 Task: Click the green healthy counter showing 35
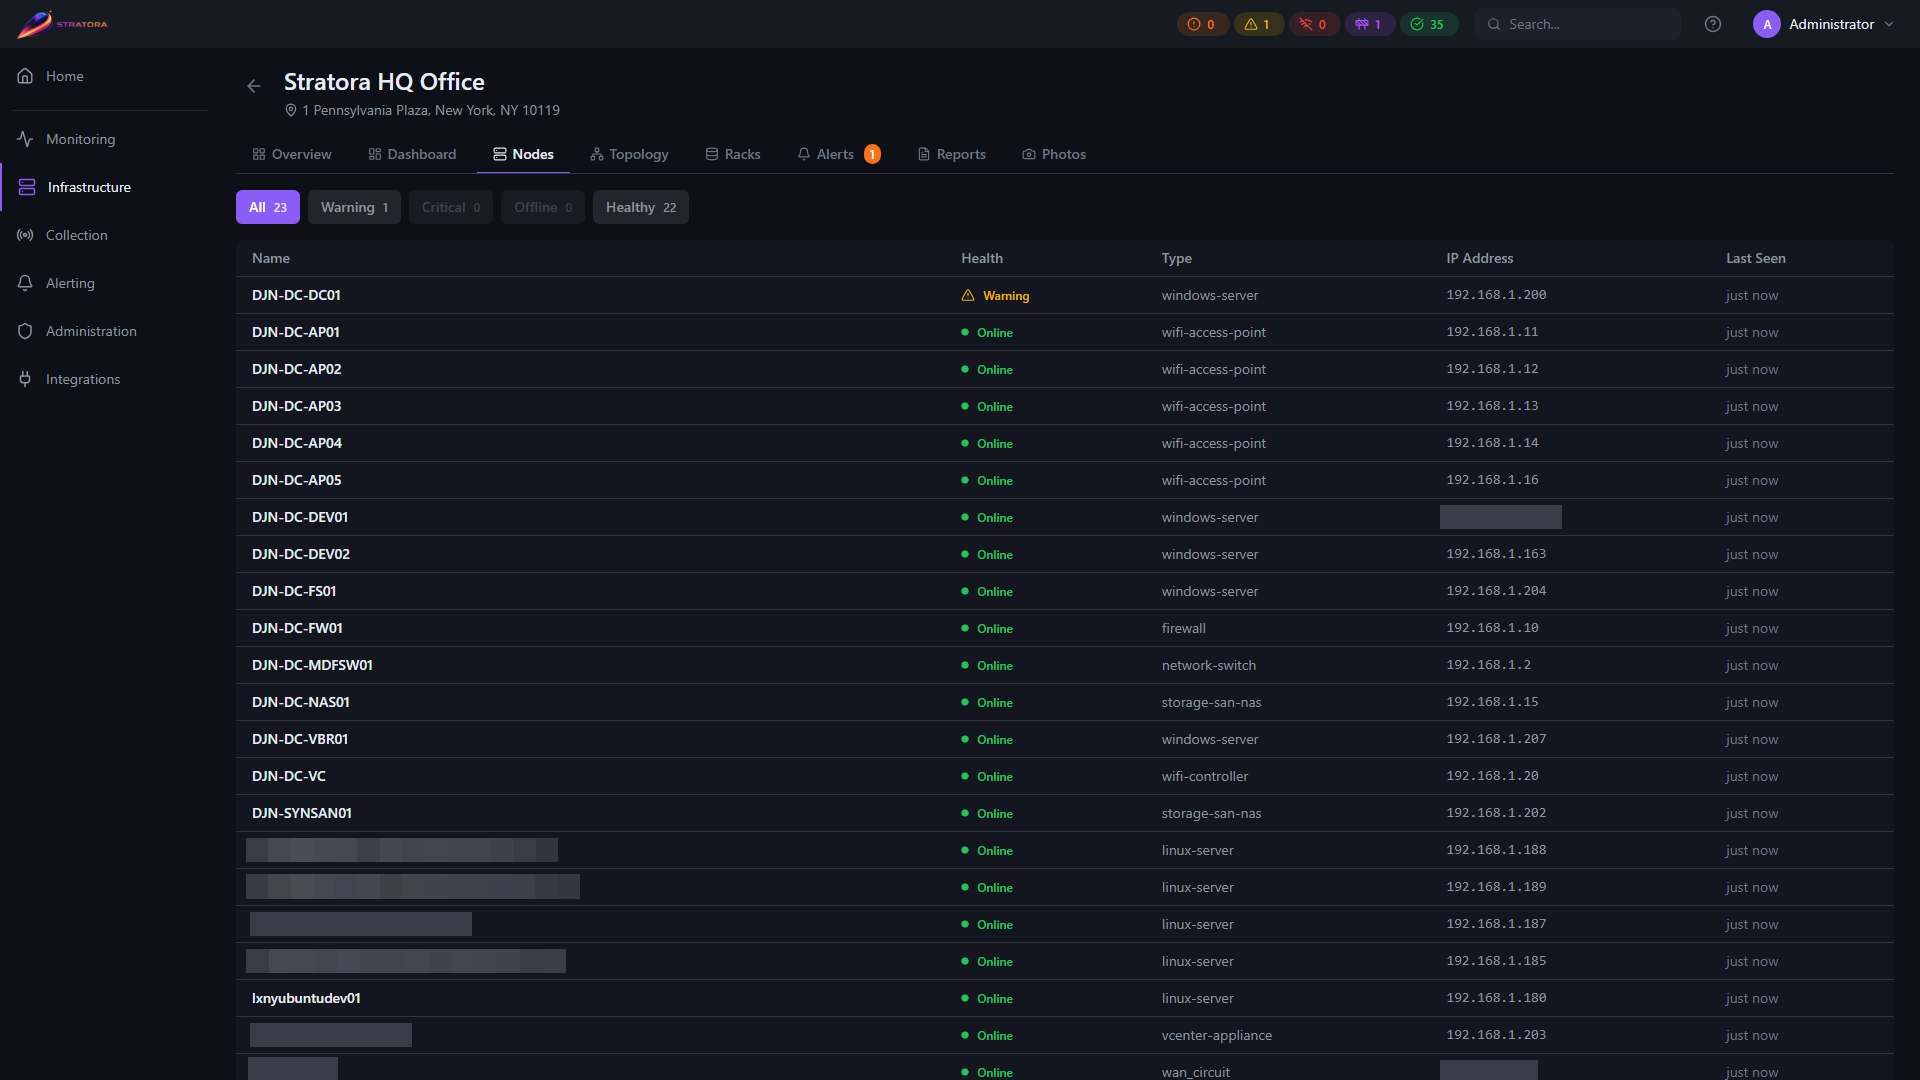click(x=1428, y=24)
